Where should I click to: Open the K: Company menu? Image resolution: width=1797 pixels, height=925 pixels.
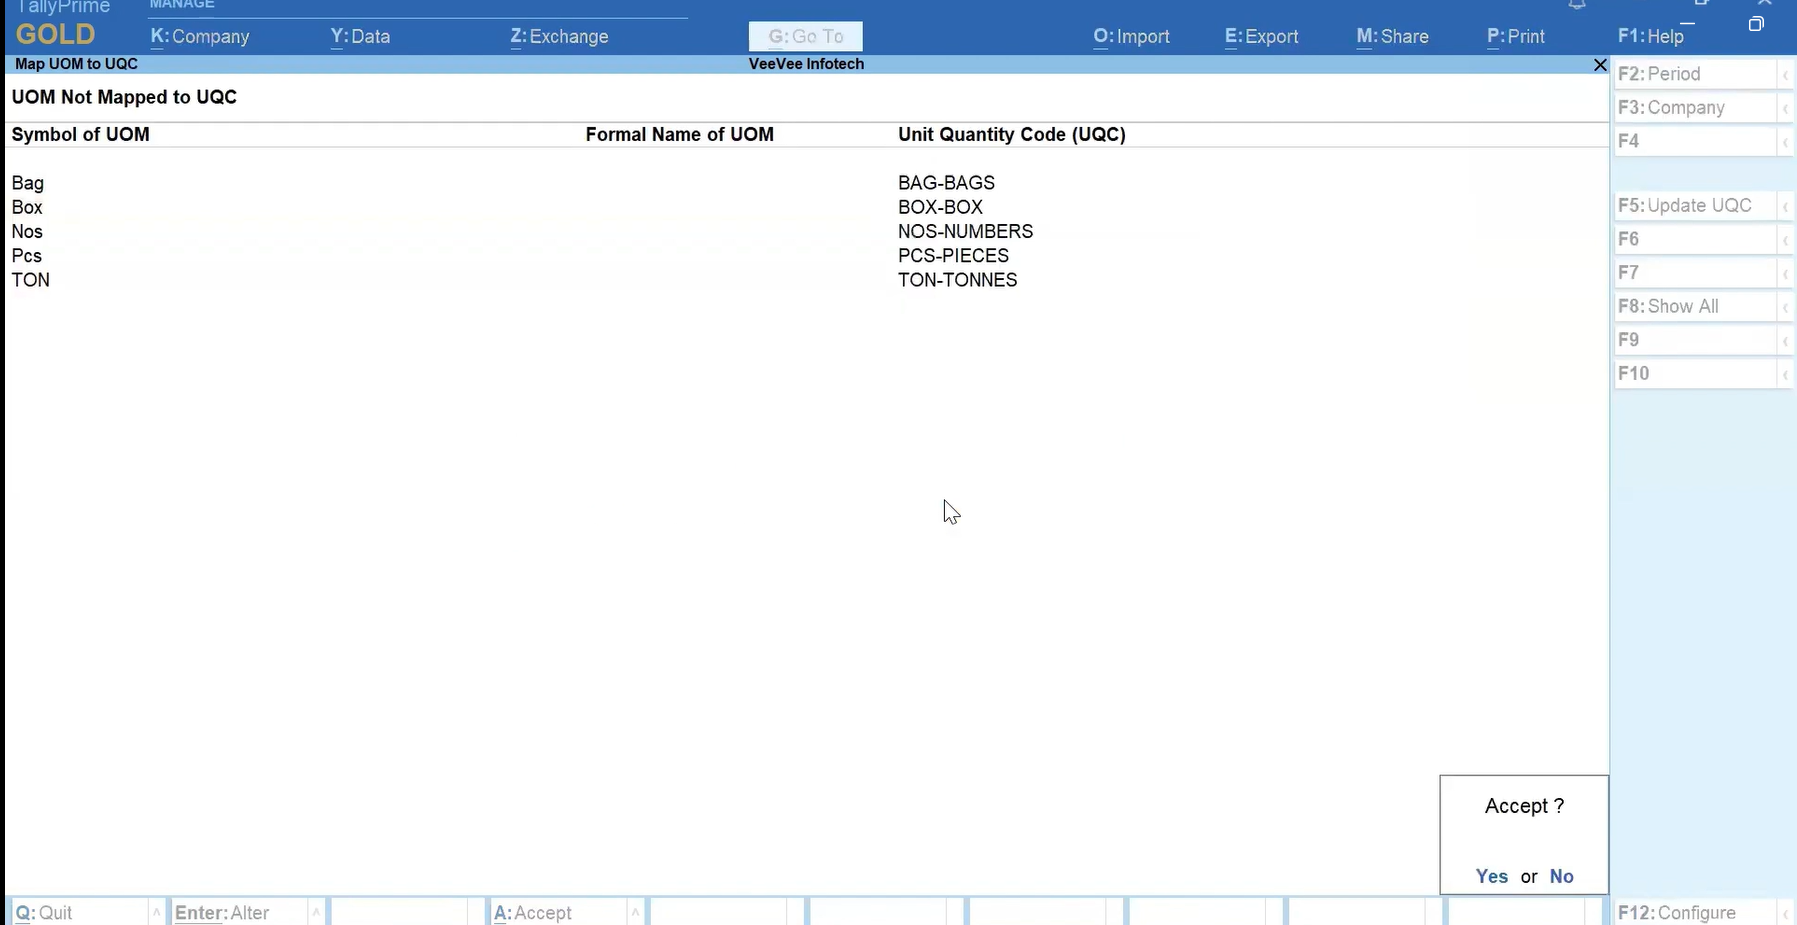tap(200, 37)
